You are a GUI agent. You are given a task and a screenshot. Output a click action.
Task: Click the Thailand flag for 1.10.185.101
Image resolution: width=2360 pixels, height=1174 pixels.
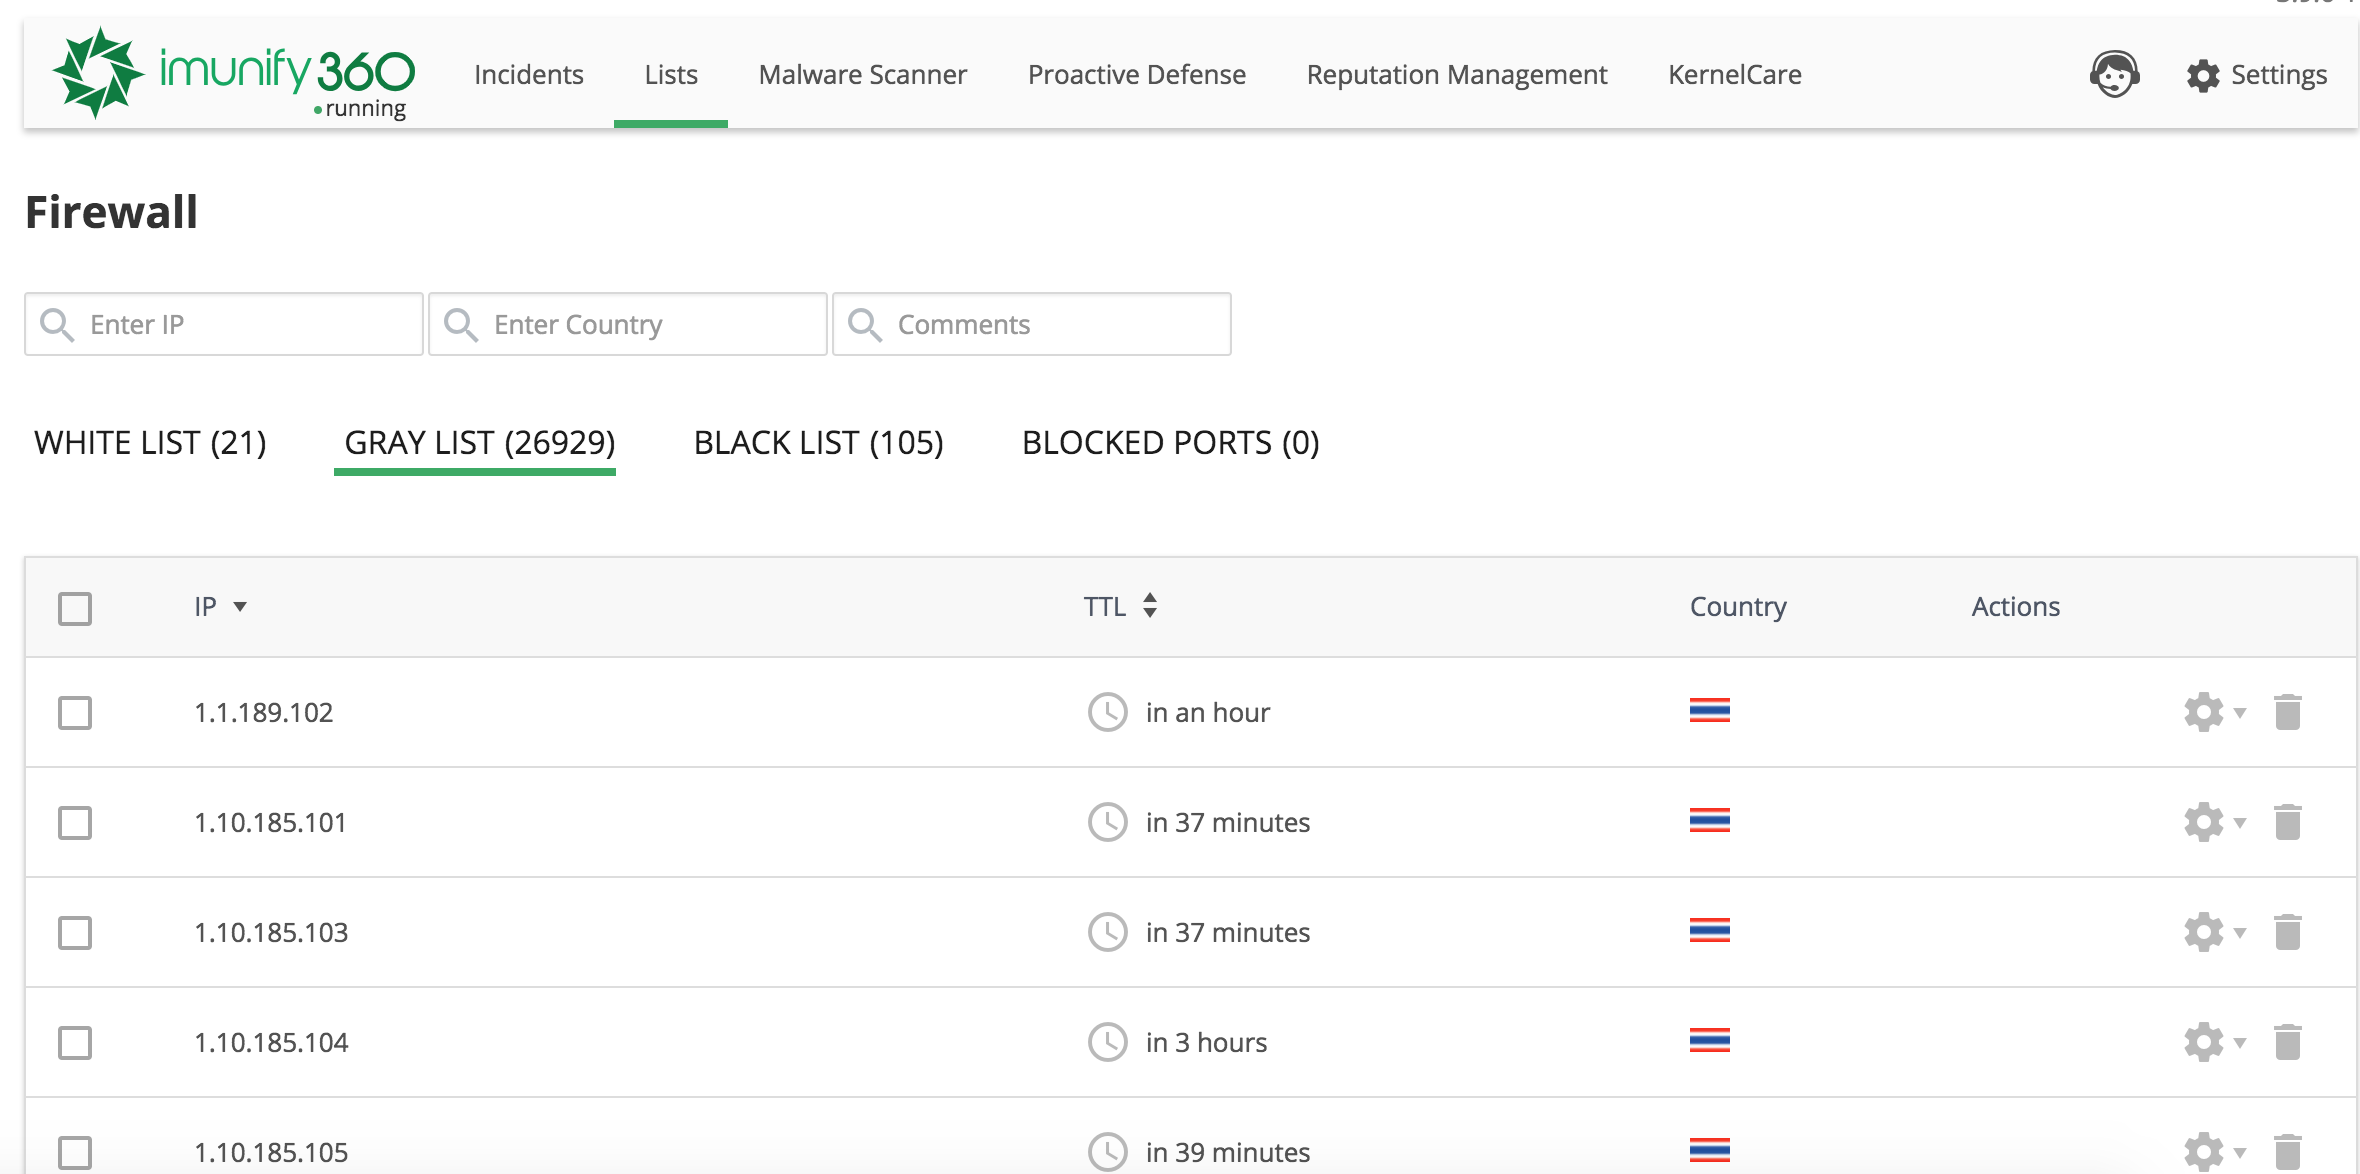[1709, 821]
